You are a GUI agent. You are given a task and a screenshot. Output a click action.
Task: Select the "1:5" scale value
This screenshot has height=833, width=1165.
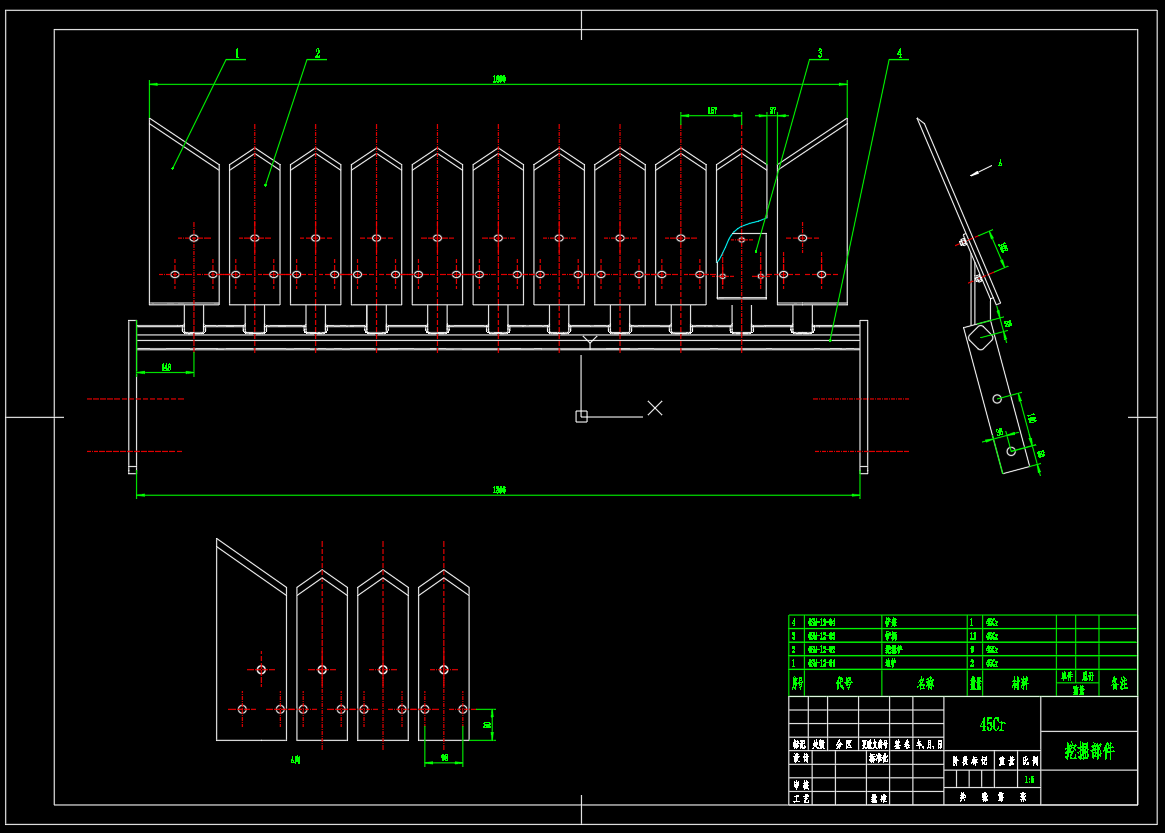pyautogui.click(x=1029, y=779)
